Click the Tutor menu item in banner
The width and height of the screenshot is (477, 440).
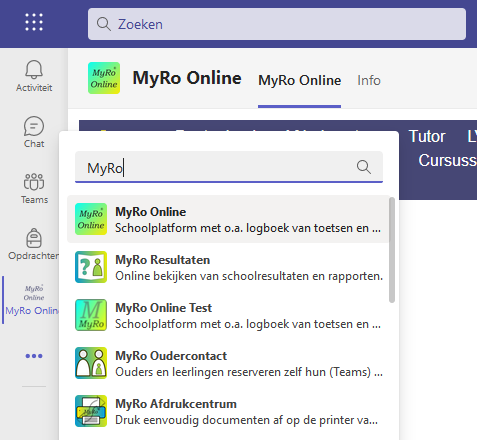pyautogui.click(x=427, y=136)
